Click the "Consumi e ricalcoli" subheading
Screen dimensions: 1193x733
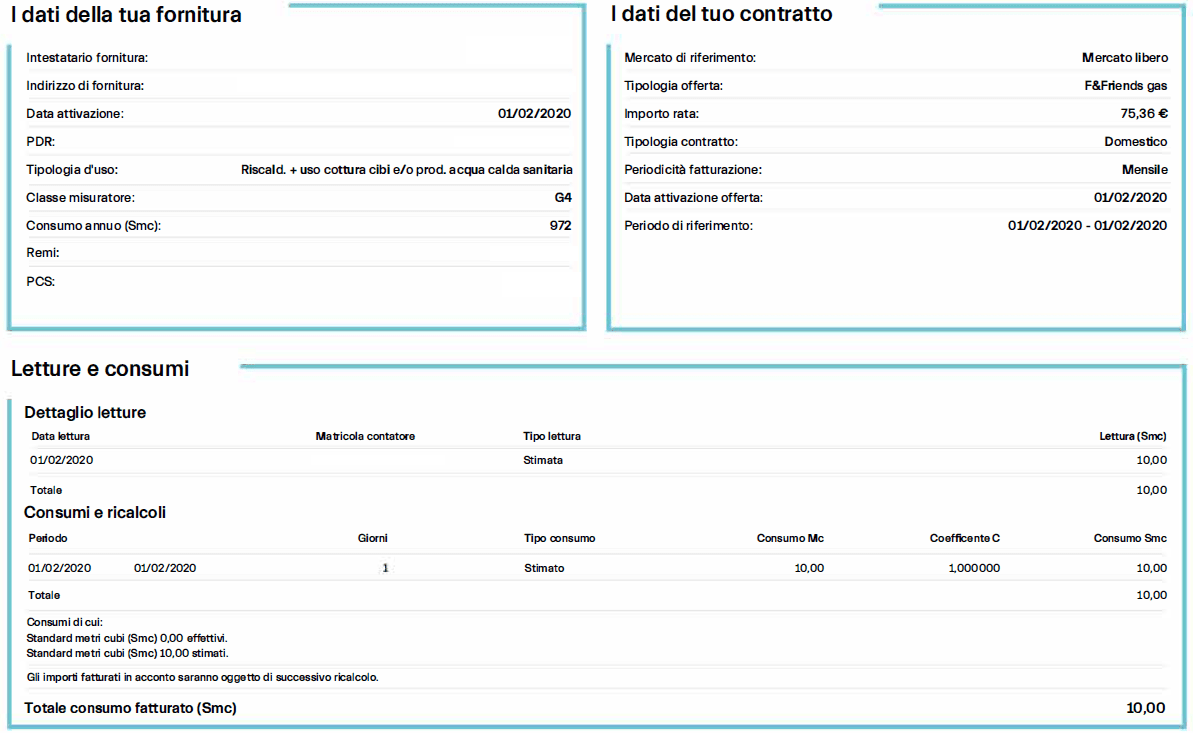click(x=95, y=512)
